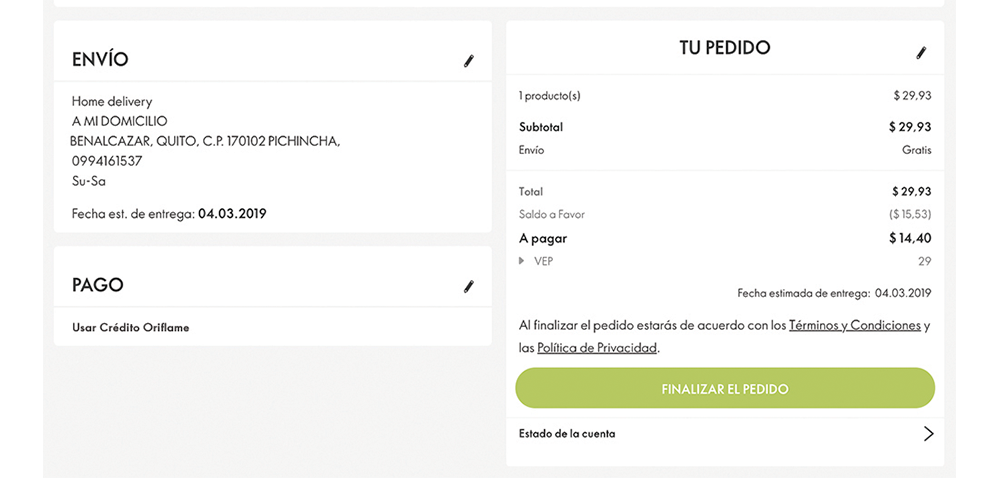
Task: Select the Saldo a Favor amount
Action: click(x=910, y=214)
